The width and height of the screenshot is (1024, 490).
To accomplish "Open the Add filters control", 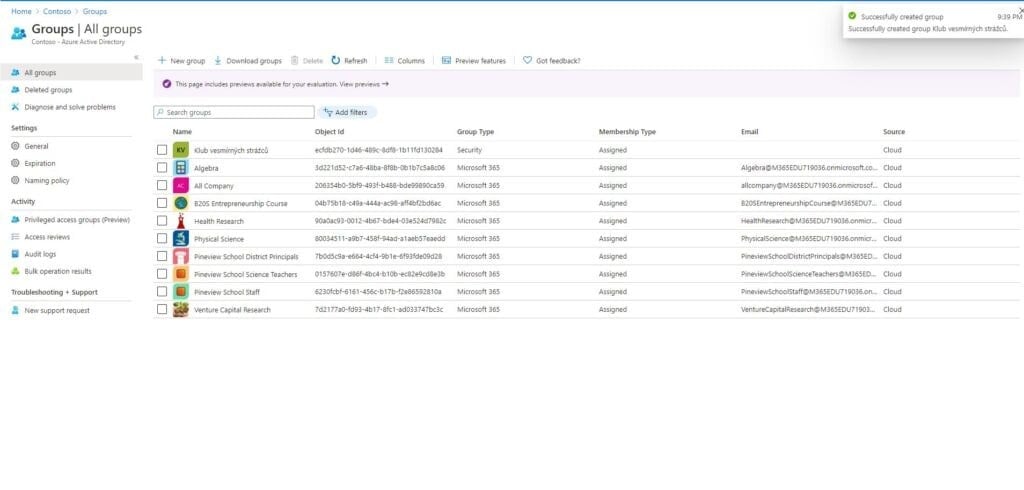I will click(x=348, y=113).
